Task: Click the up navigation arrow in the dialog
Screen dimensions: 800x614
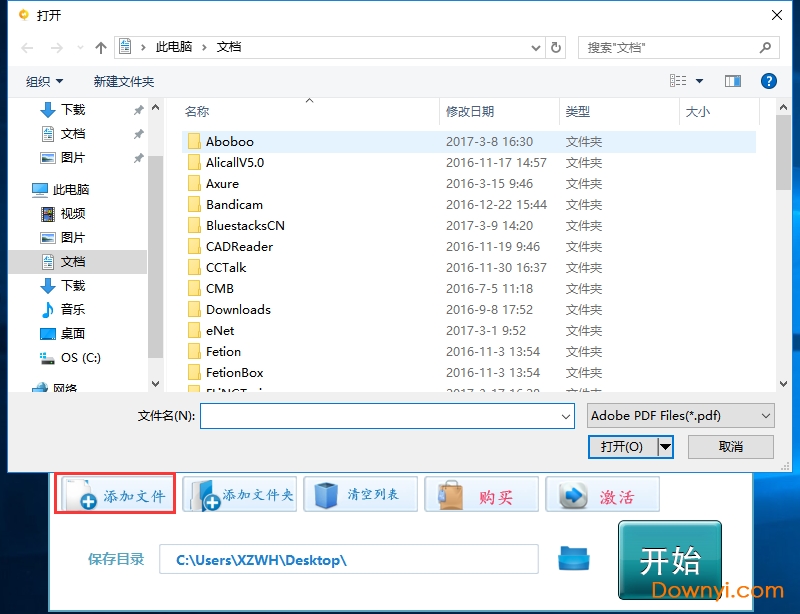Action: click(101, 46)
